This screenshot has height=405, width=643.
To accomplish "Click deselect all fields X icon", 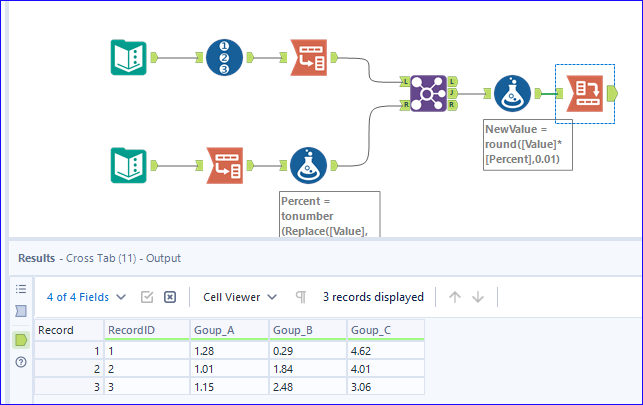I will coord(170,297).
